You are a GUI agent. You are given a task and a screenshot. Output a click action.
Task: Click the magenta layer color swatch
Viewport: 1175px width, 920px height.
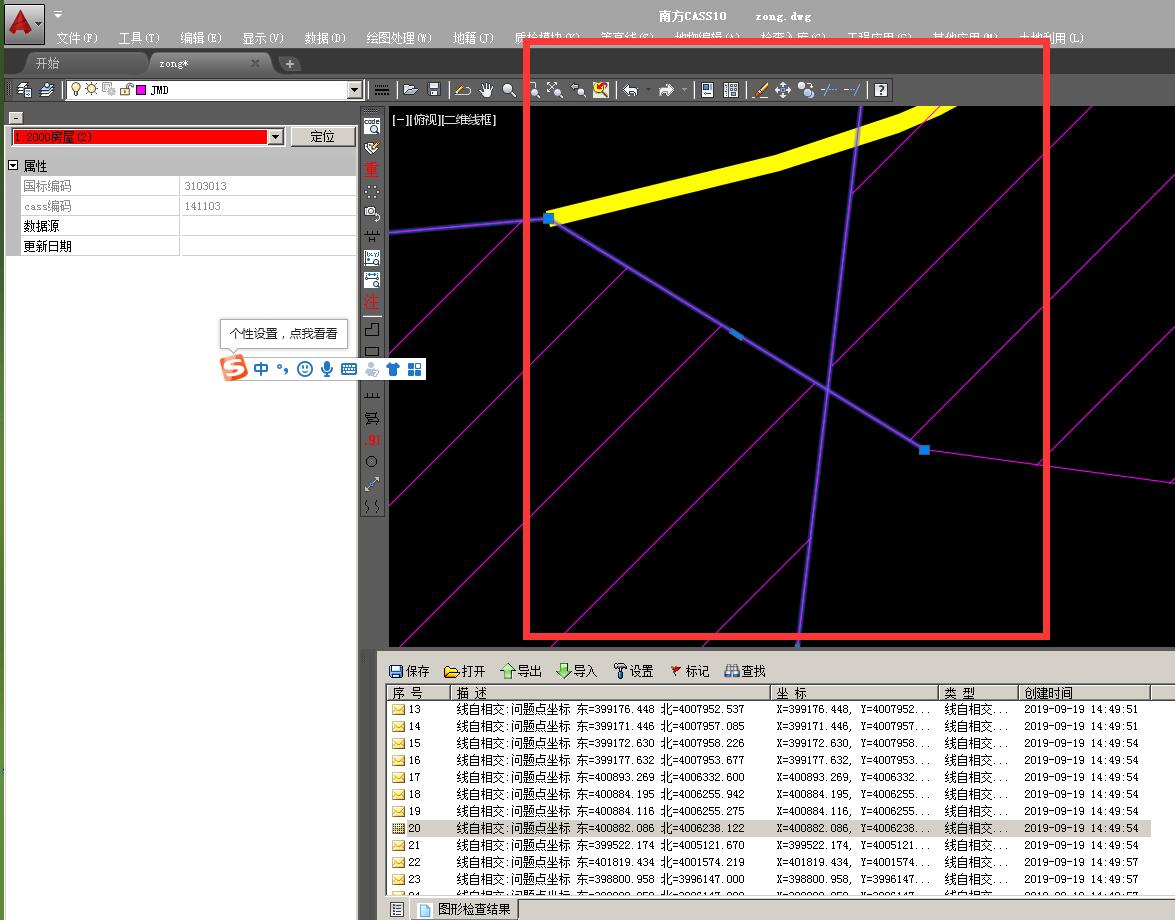(141, 90)
